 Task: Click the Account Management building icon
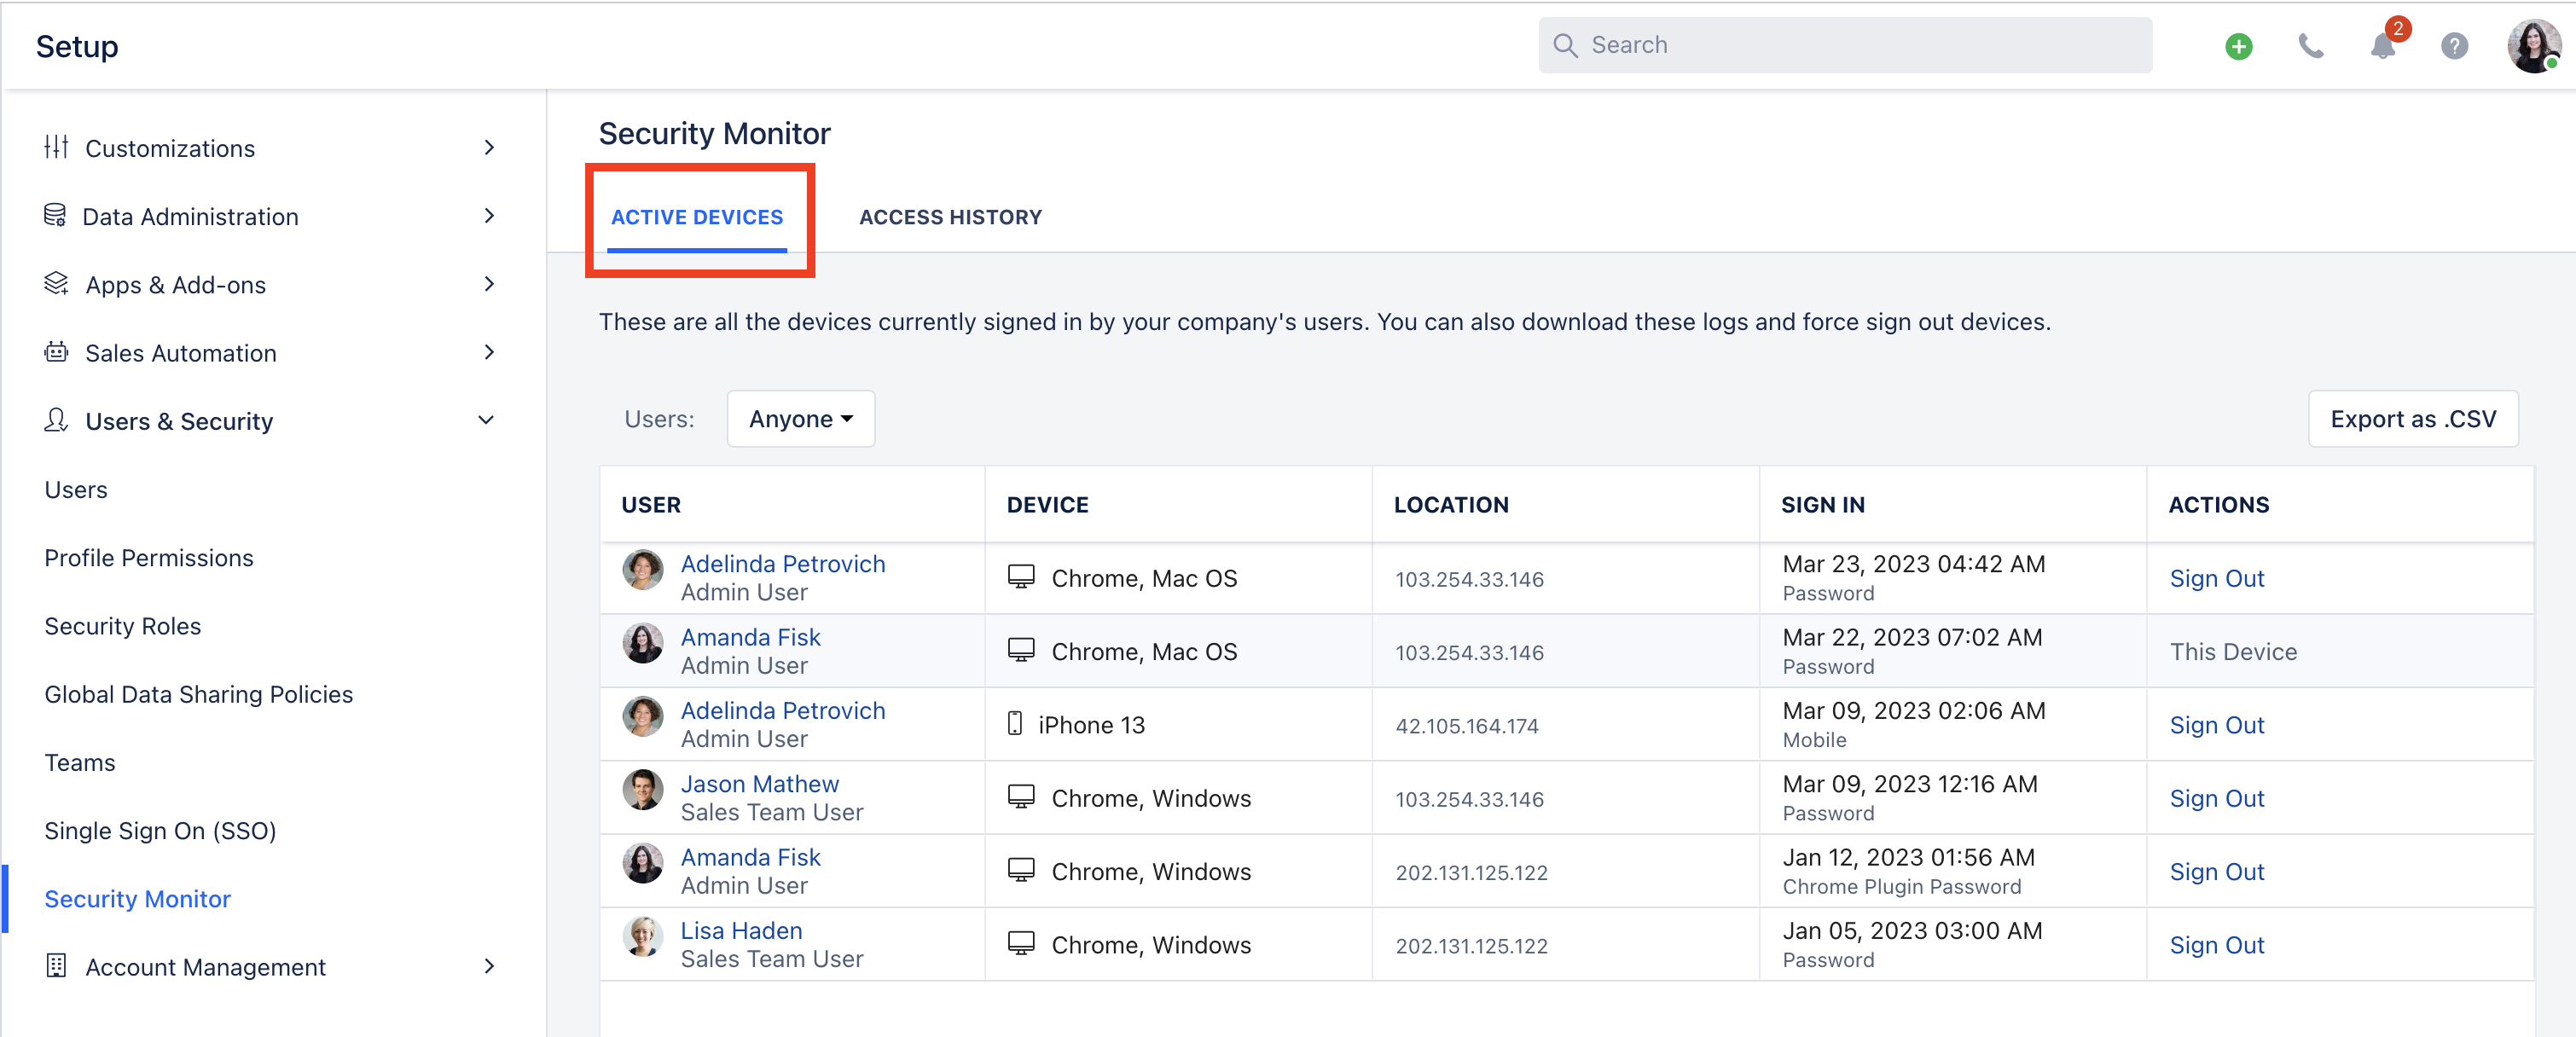pos(56,966)
